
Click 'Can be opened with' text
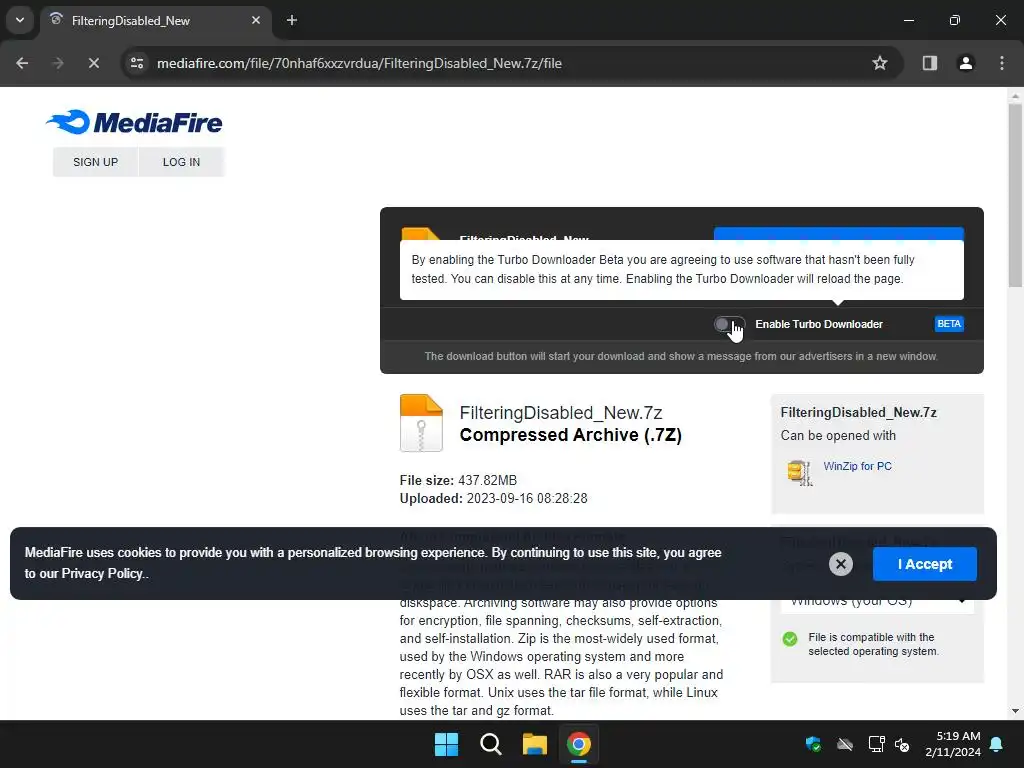point(838,436)
